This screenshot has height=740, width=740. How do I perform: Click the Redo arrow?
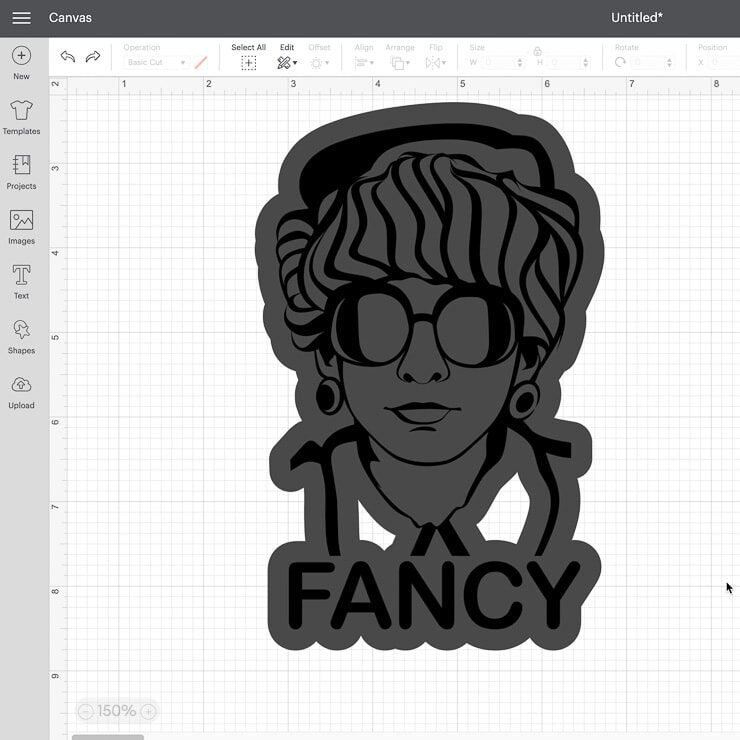(93, 57)
